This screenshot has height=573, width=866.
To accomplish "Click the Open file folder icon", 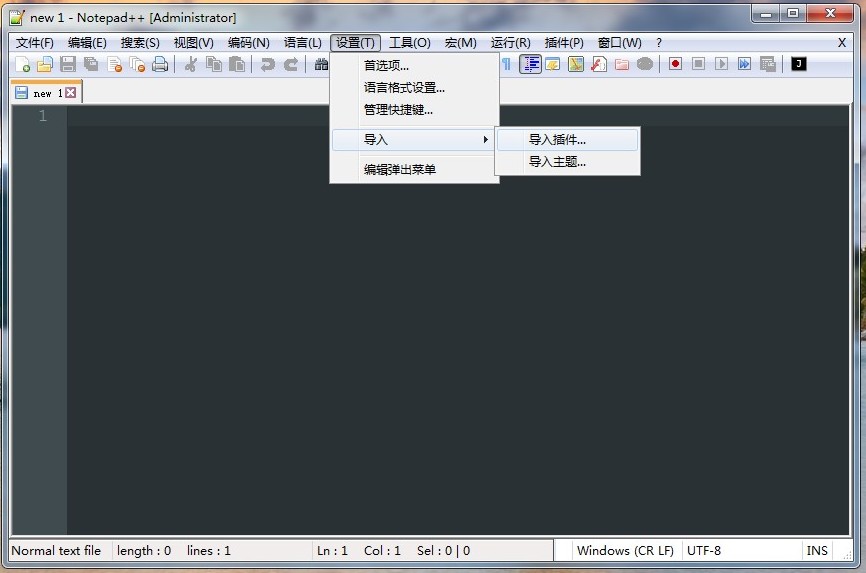I will [45, 65].
